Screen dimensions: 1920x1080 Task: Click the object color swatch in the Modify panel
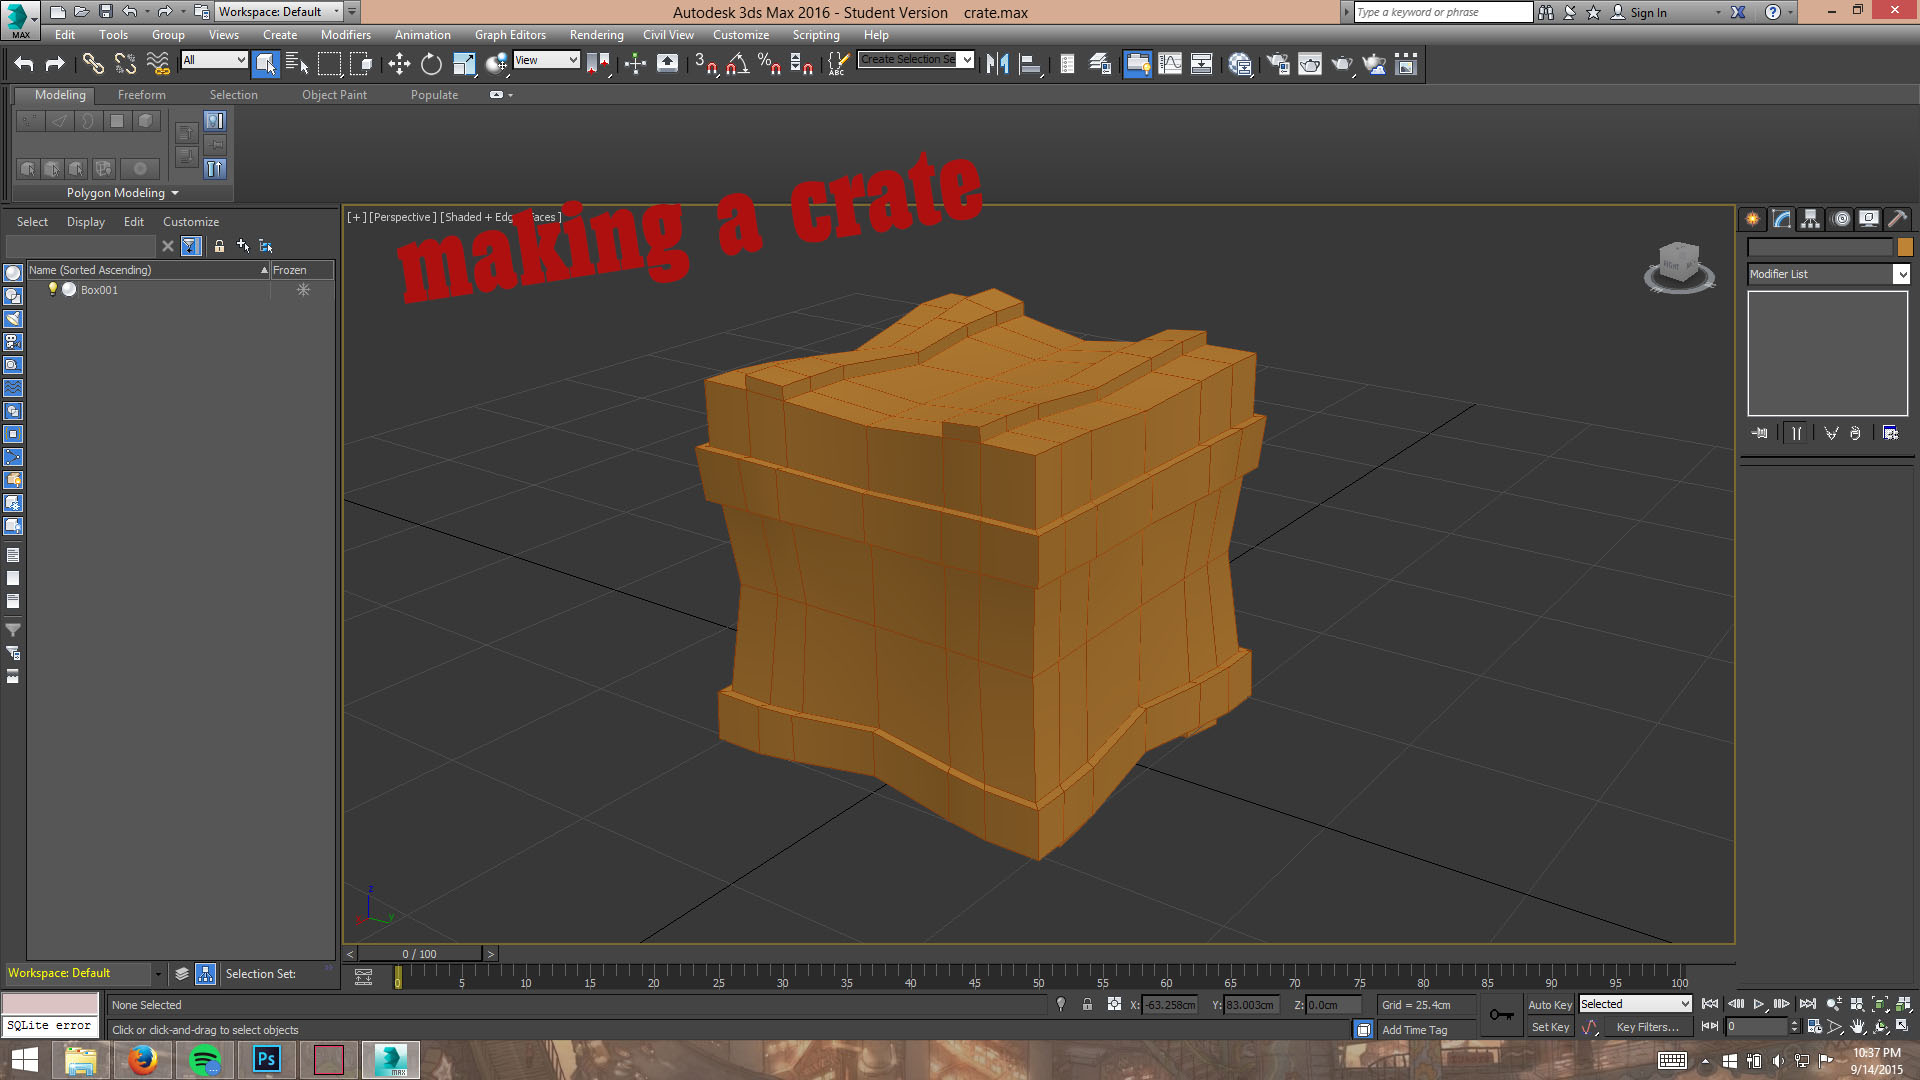point(1905,245)
